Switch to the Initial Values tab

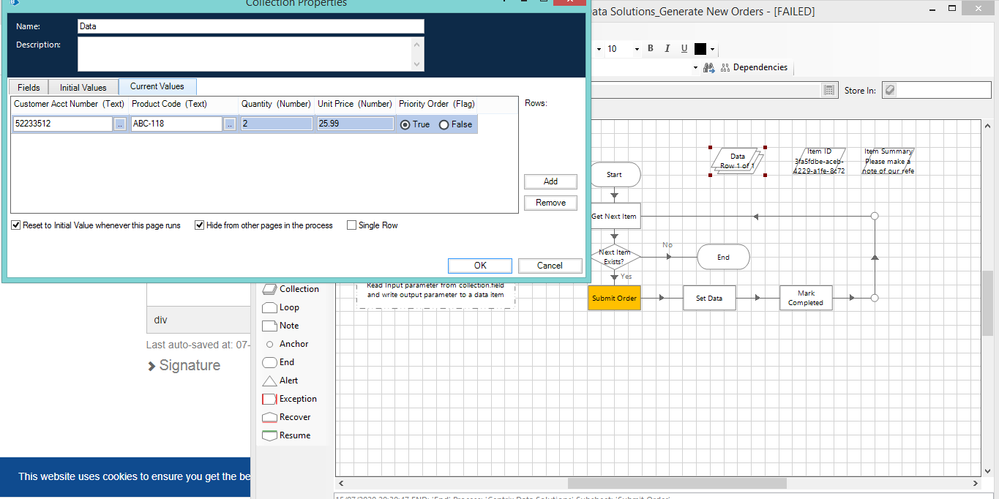(x=82, y=87)
